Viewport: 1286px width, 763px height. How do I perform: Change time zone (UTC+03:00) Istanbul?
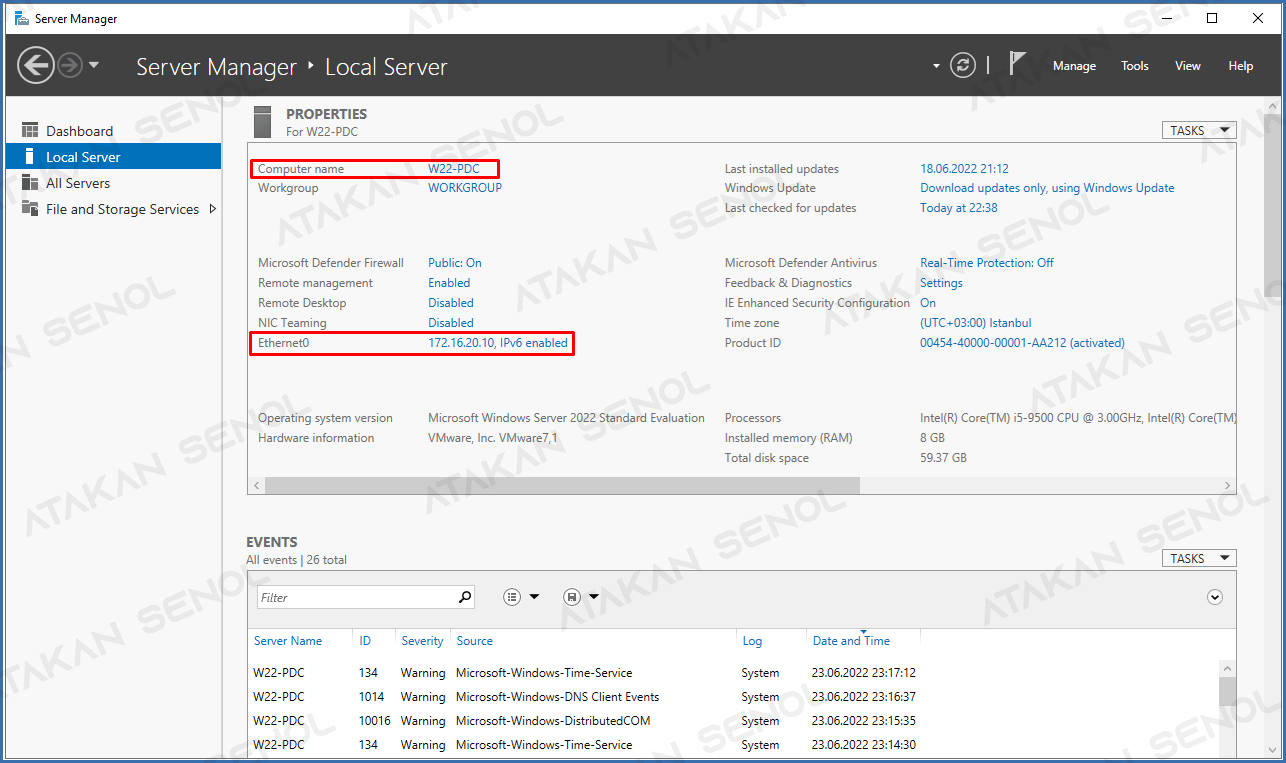[x=975, y=323]
